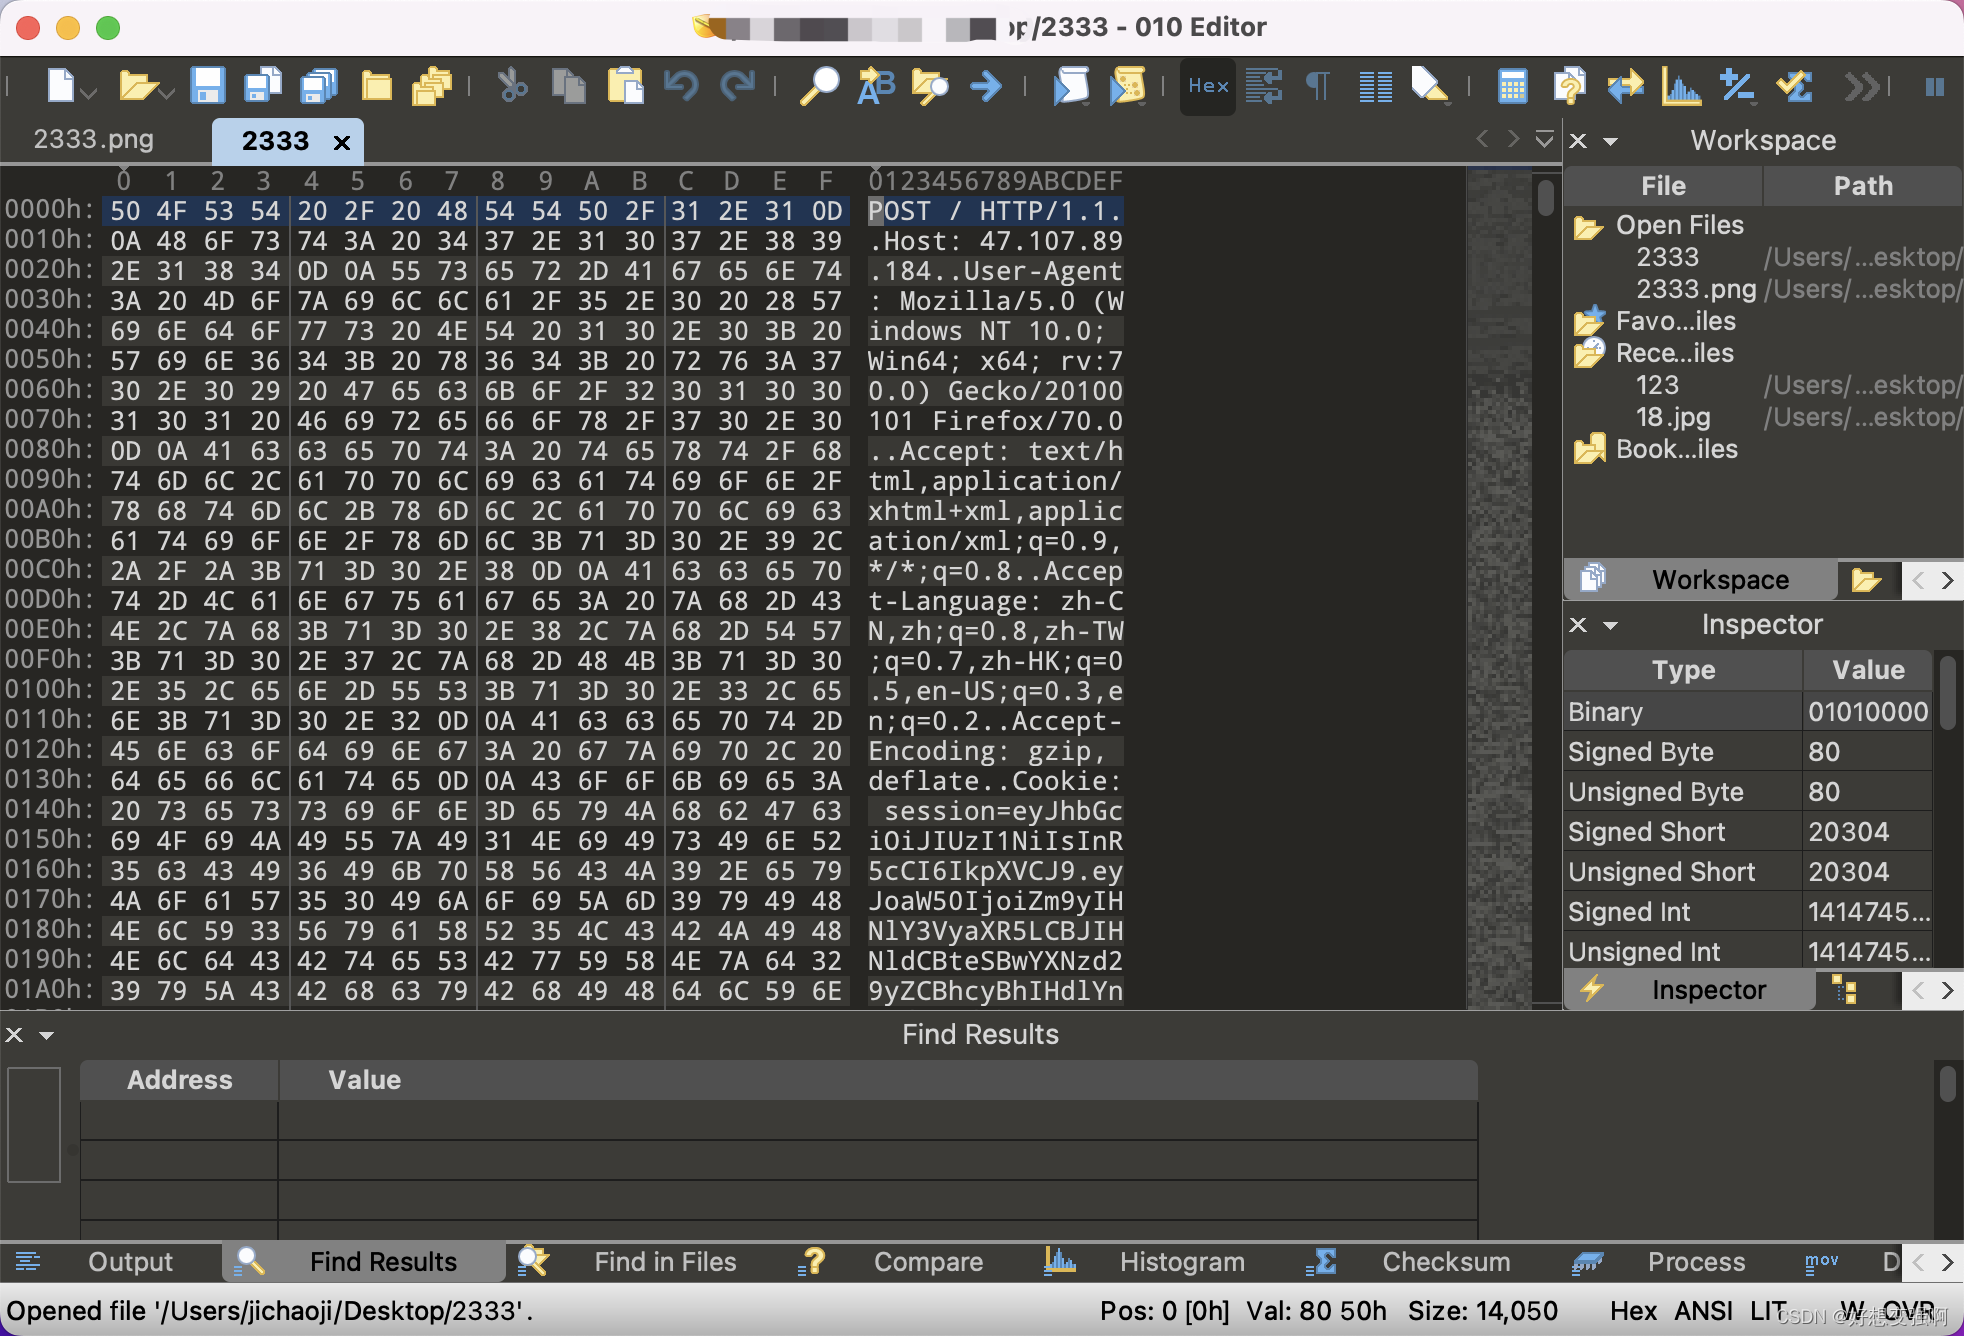Click the Save file floppy icon

tap(207, 87)
